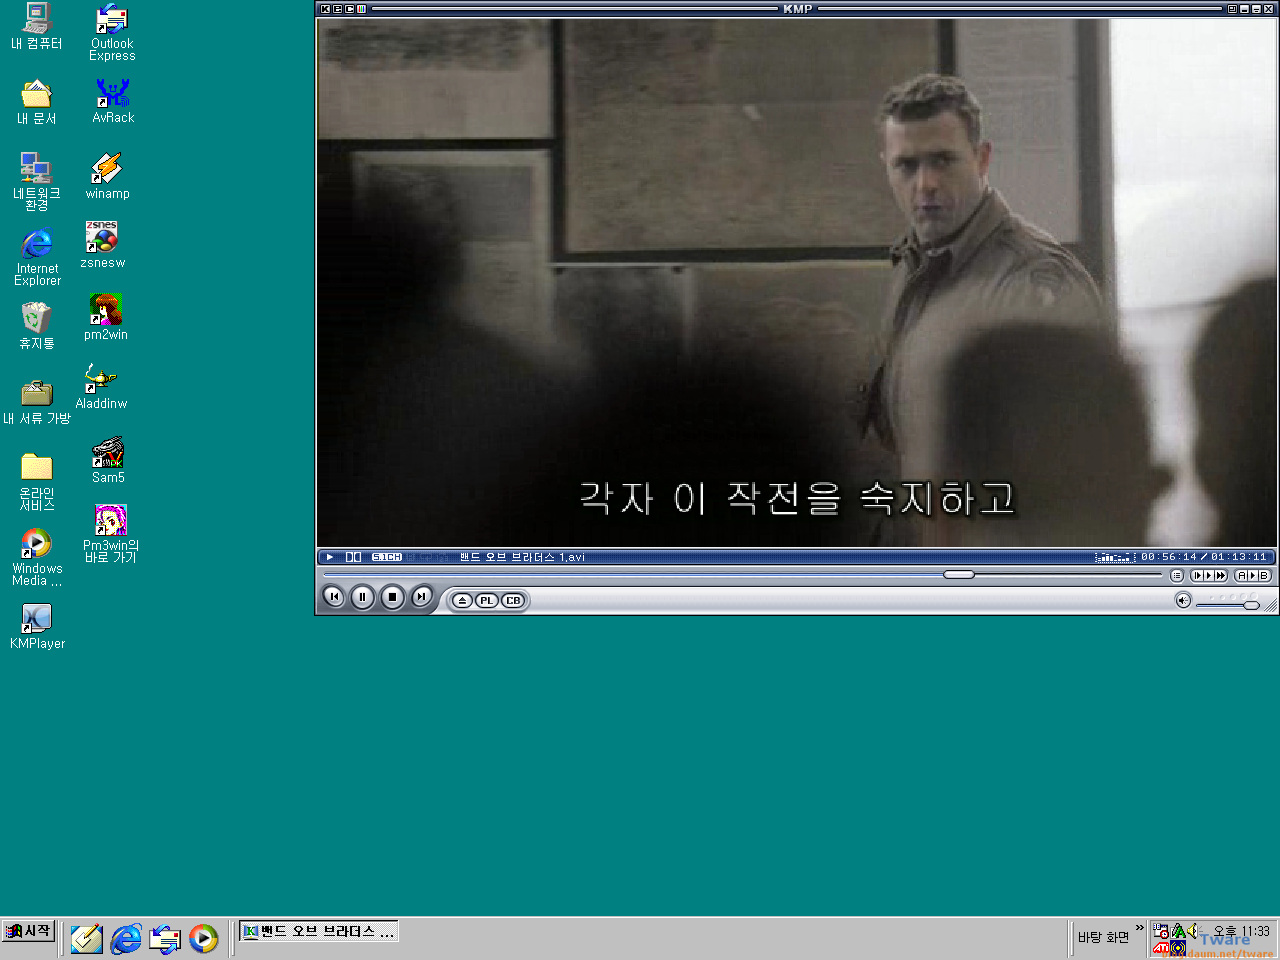Viewport: 1280px width, 960px height.
Task: Click the video display area in KMP
Action: (797, 283)
